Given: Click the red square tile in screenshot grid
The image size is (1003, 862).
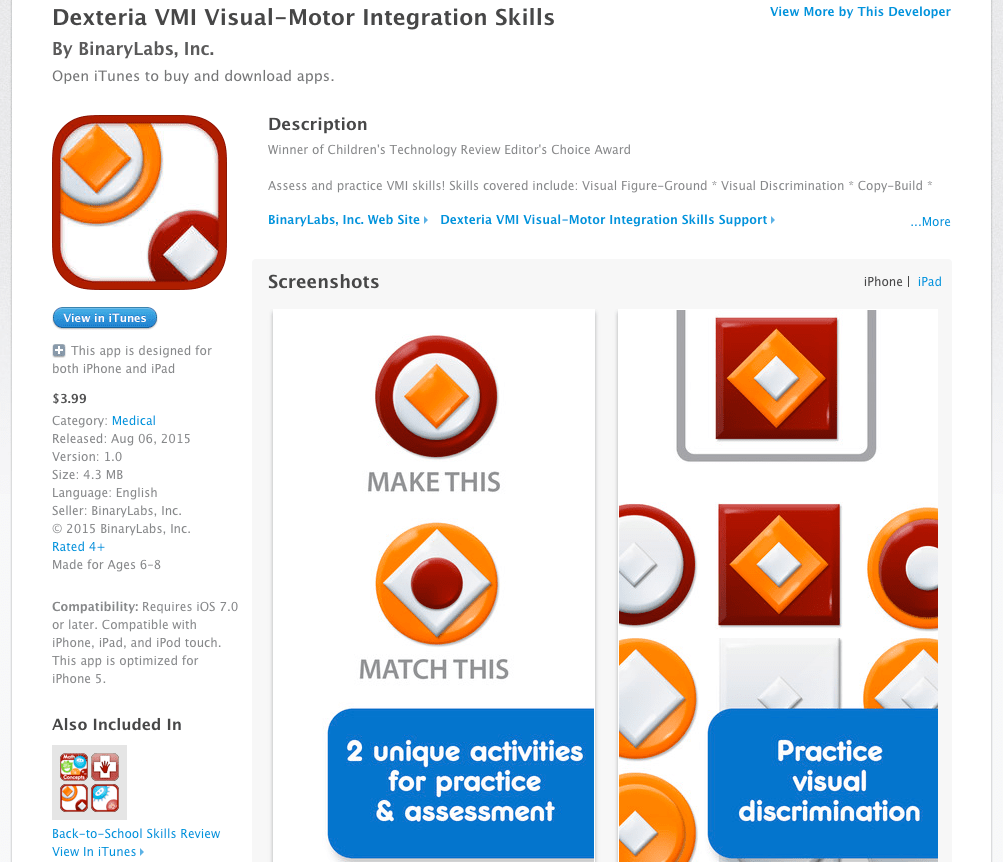Looking at the screenshot, I should click(778, 563).
